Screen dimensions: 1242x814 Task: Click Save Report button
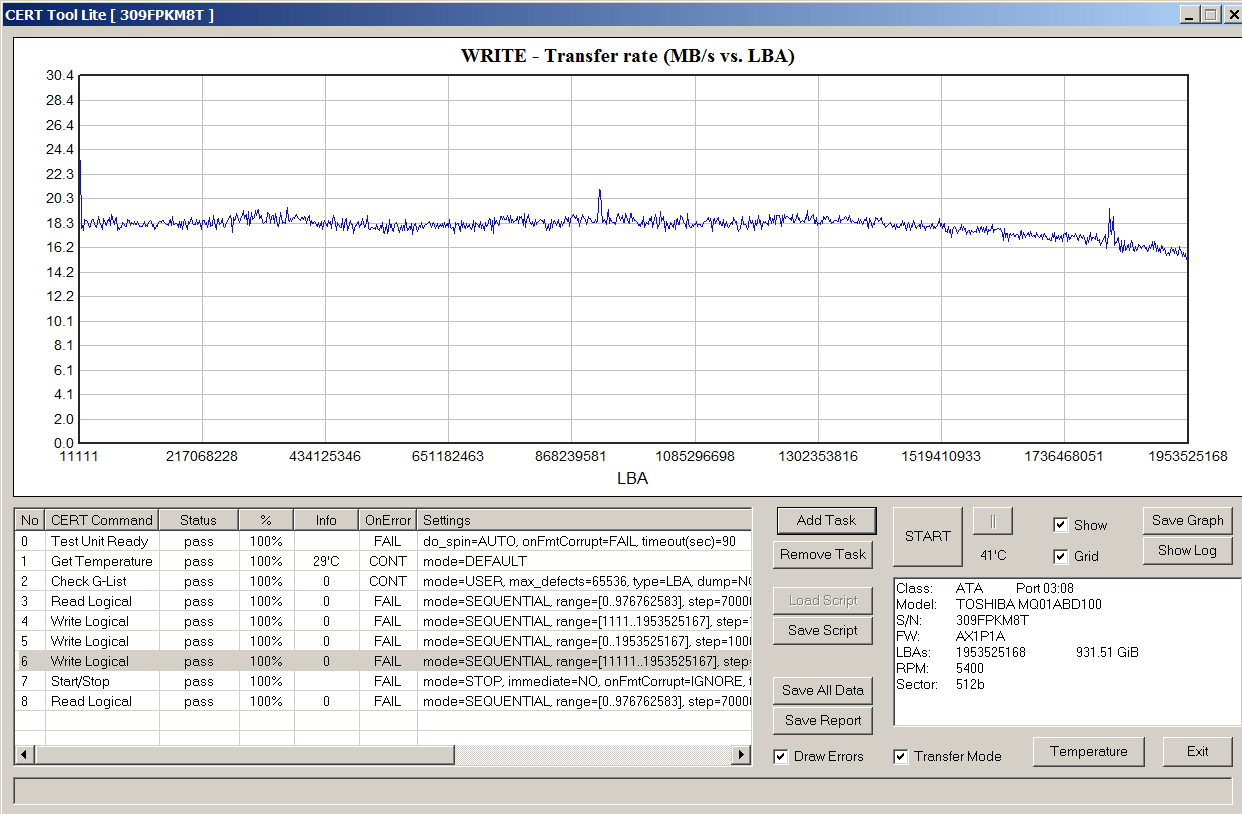pyautogui.click(x=823, y=720)
